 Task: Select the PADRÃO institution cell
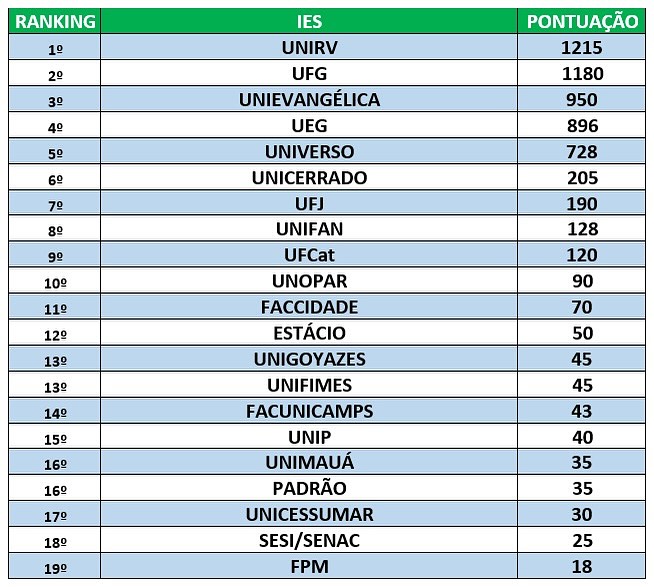(x=309, y=488)
